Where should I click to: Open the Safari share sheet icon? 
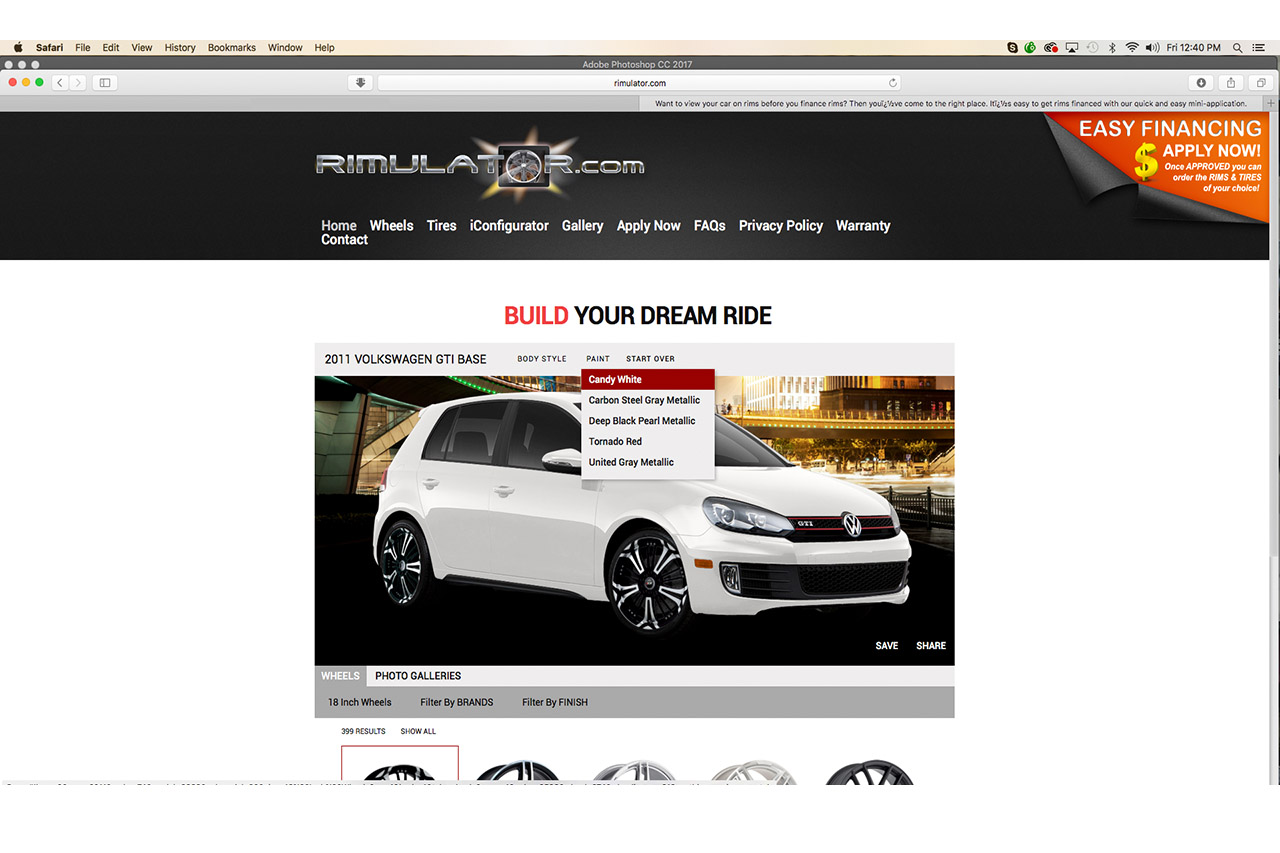pyautogui.click(x=1231, y=83)
